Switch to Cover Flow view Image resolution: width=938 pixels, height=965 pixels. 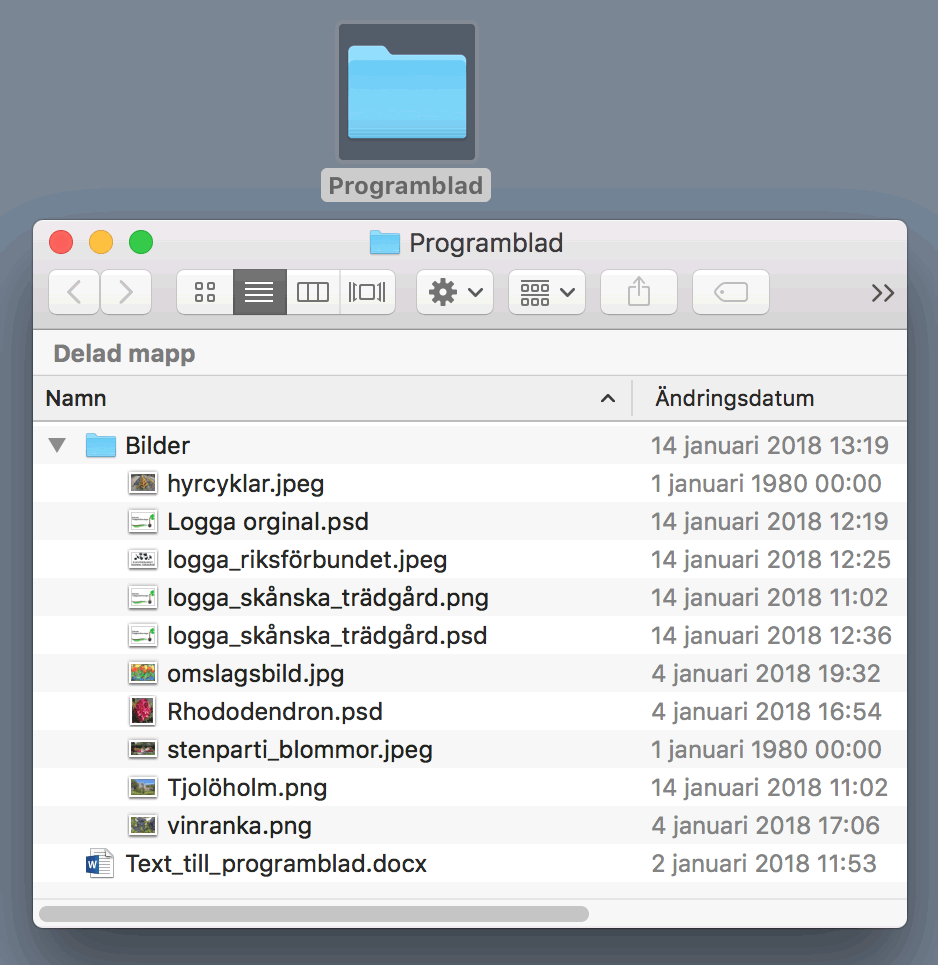pyautogui.click(x=367, y=292)
